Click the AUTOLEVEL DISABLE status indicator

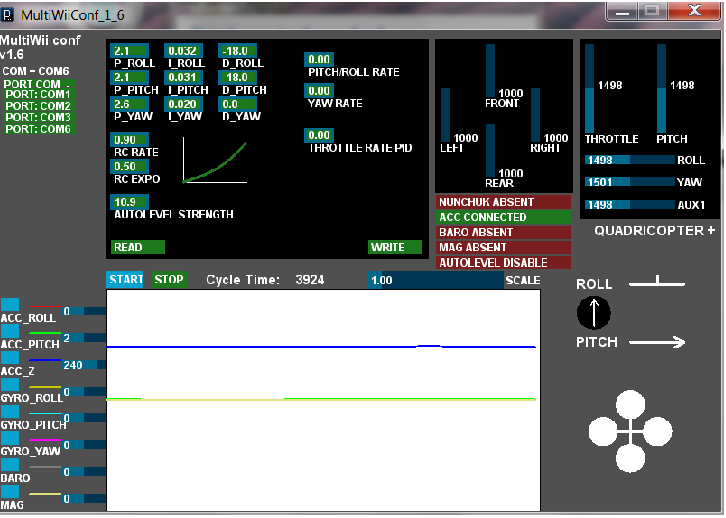click(x=503, y=262)
